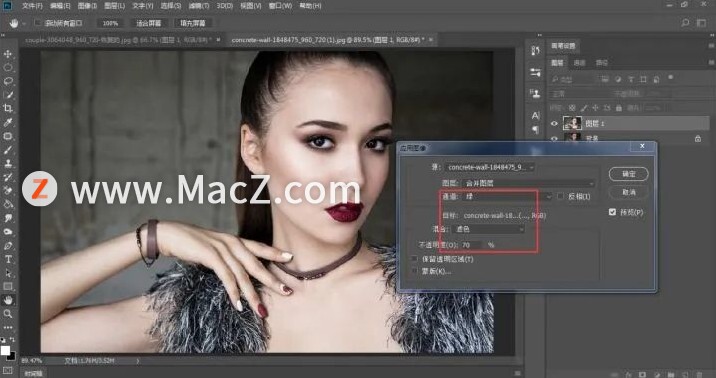
Task: Click filter for type layers icon
Action: (x=631, y=79)
